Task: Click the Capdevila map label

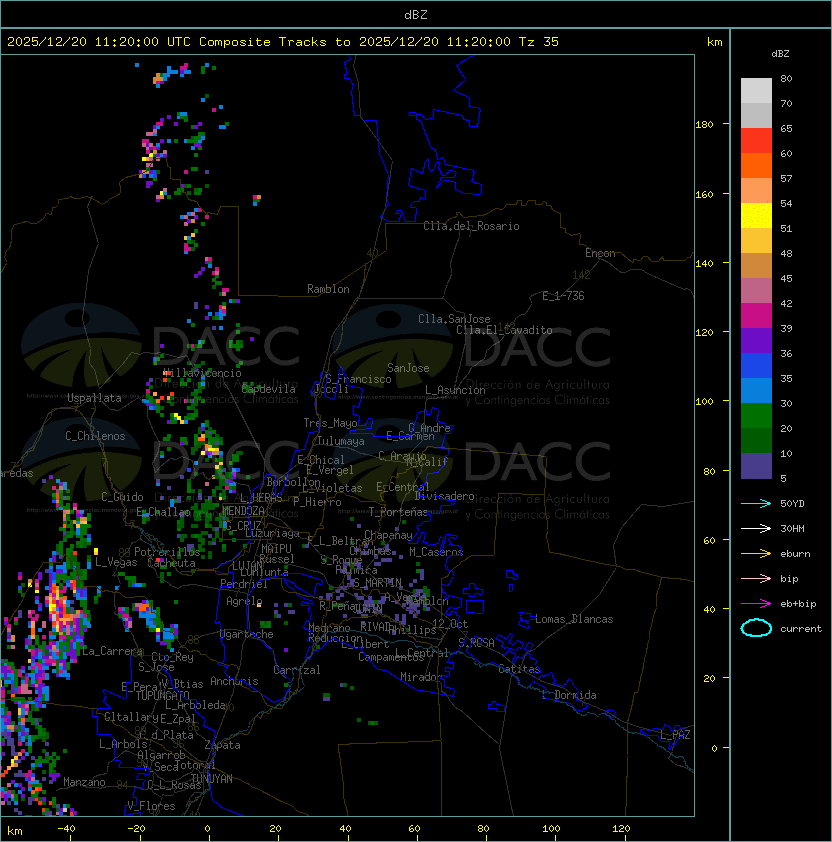Action: pos(269,389)
